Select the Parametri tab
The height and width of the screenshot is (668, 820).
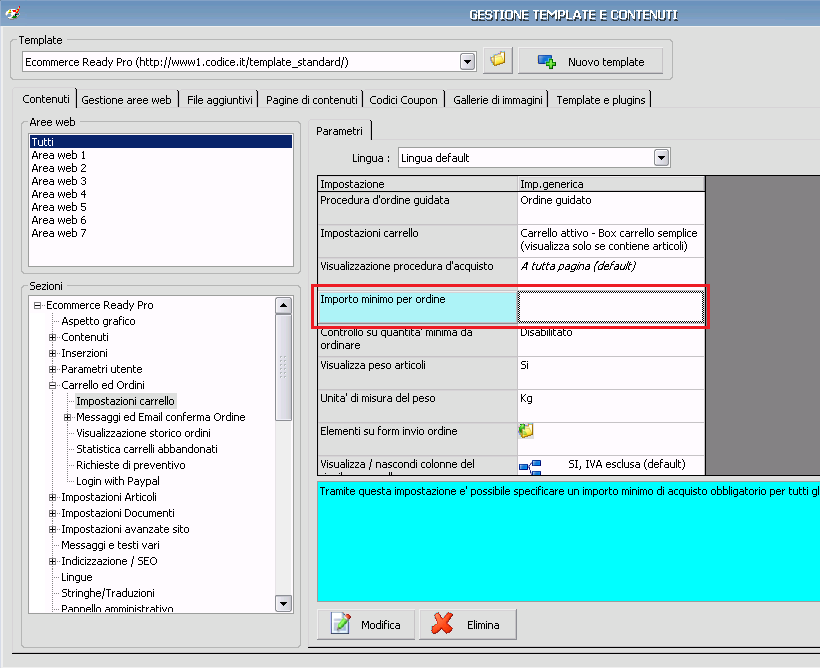click(339, 131)
